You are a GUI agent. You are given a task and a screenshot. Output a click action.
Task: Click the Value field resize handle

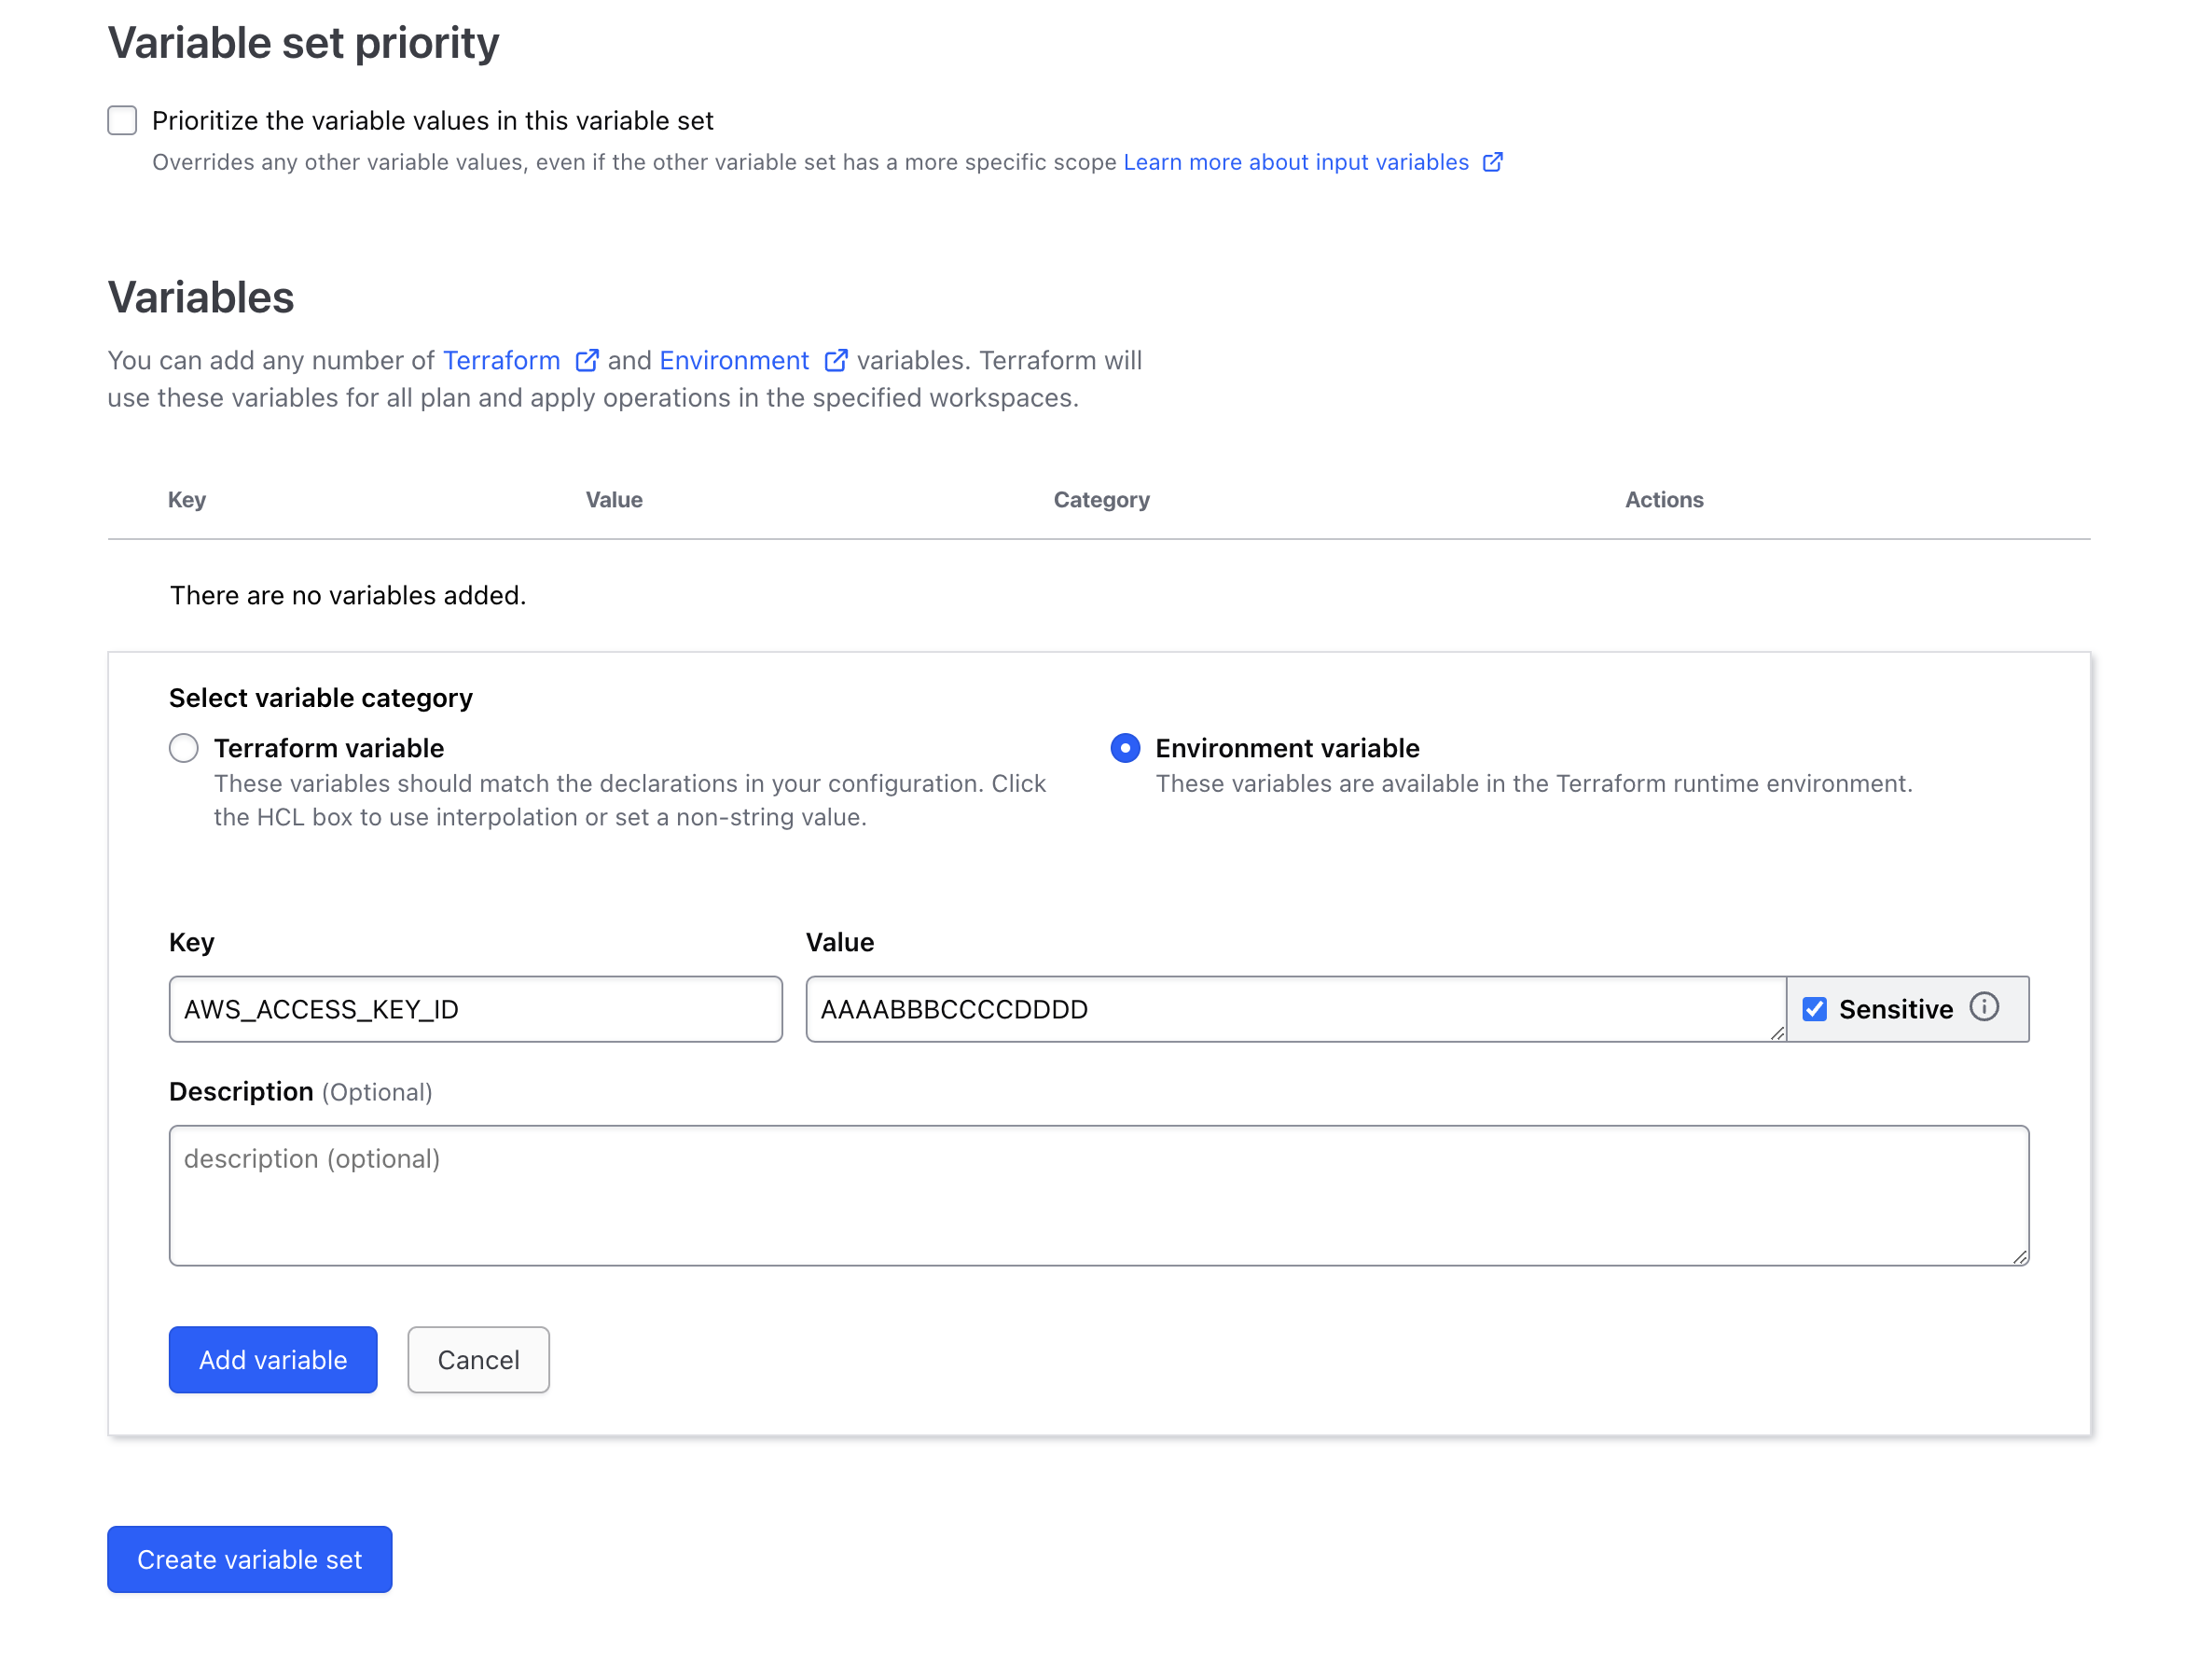pyautogui.click(x=1777, y=1033)
